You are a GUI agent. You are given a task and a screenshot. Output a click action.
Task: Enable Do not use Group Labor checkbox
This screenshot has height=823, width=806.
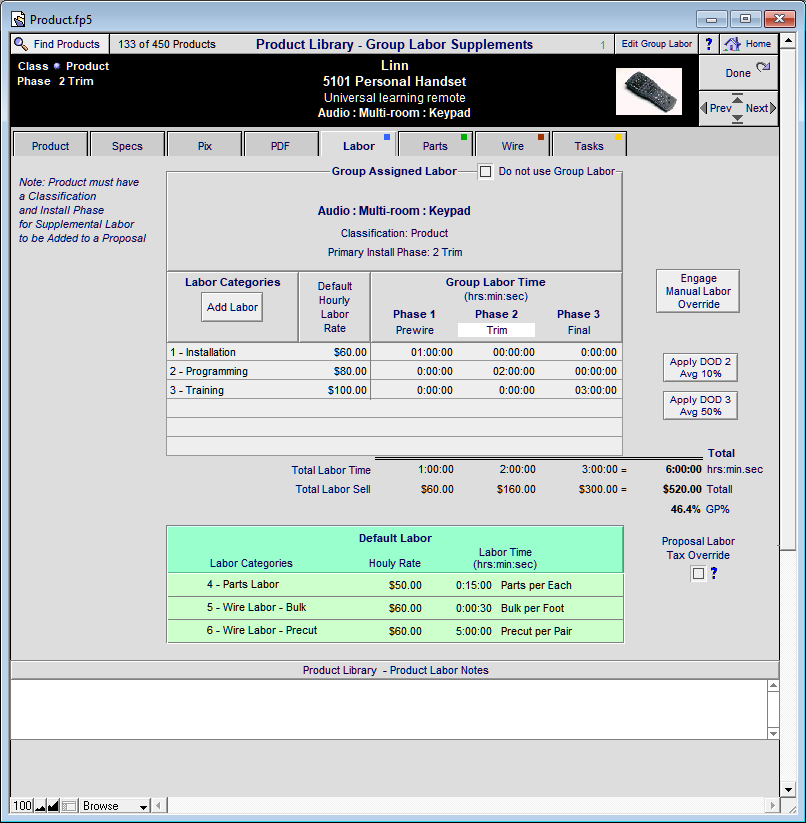(x=485, y=172)
